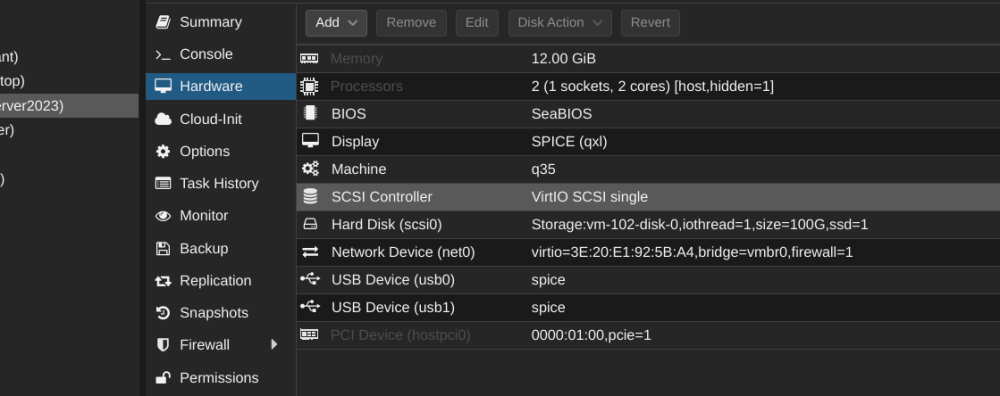Select the USB Device (usb1) label
Screen dimensions: 1000x396
click(393, 307)
